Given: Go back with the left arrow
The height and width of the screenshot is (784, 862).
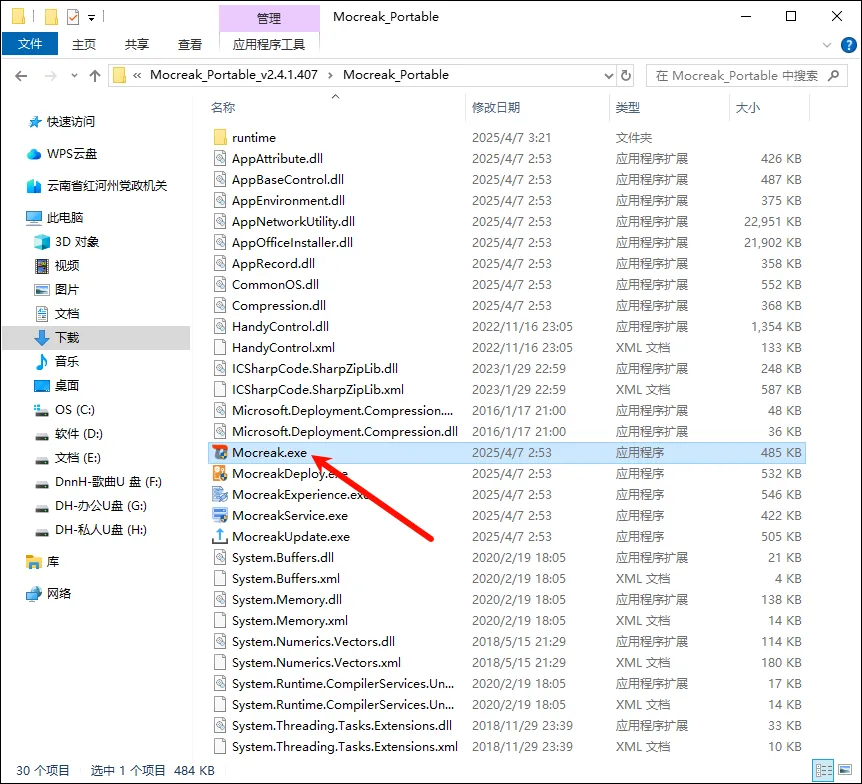Looking at the screenshot, I should point(21,75).
